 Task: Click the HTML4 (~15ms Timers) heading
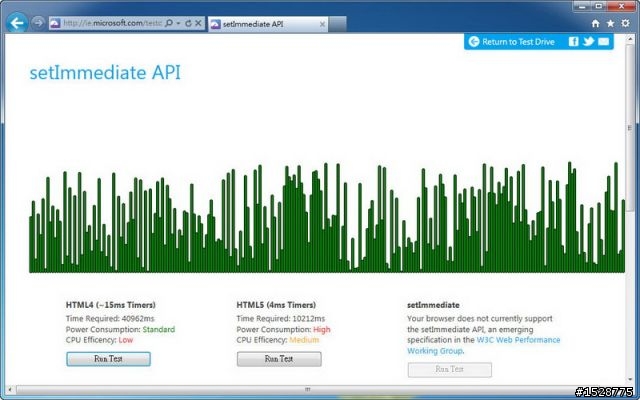coord(111,305)
